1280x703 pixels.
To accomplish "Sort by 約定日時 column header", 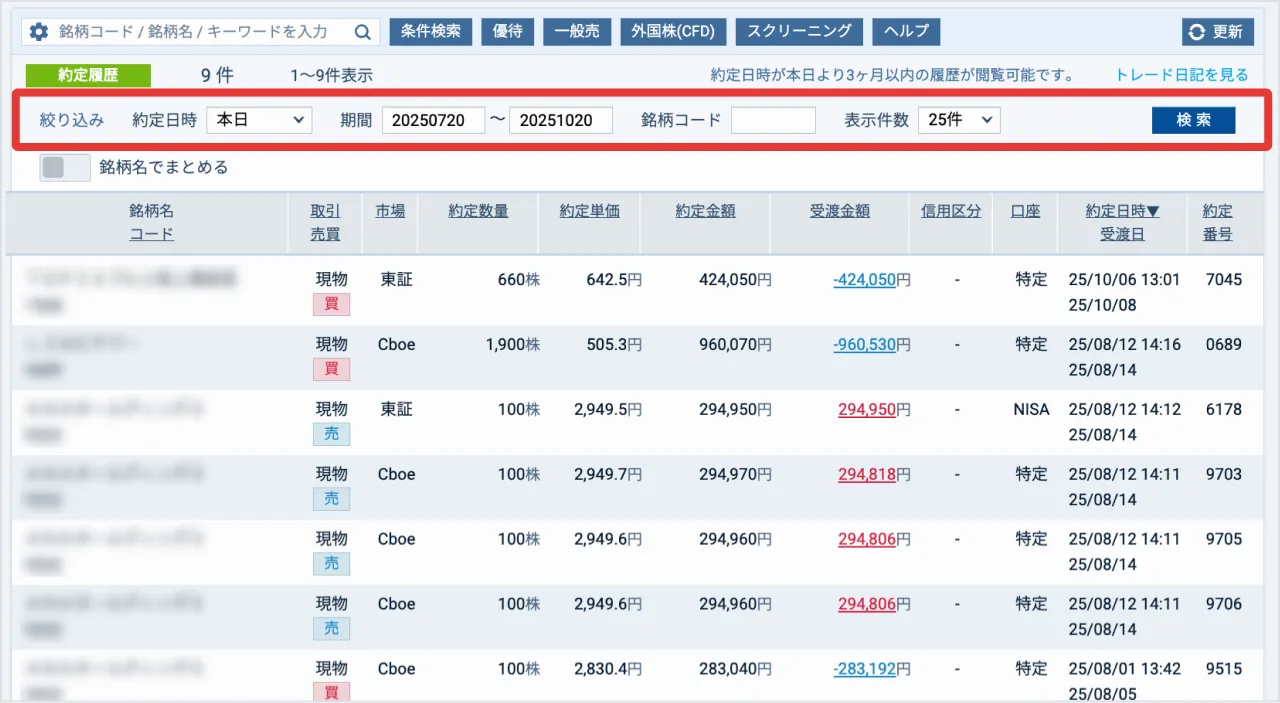I will [x=1122, y=211].
